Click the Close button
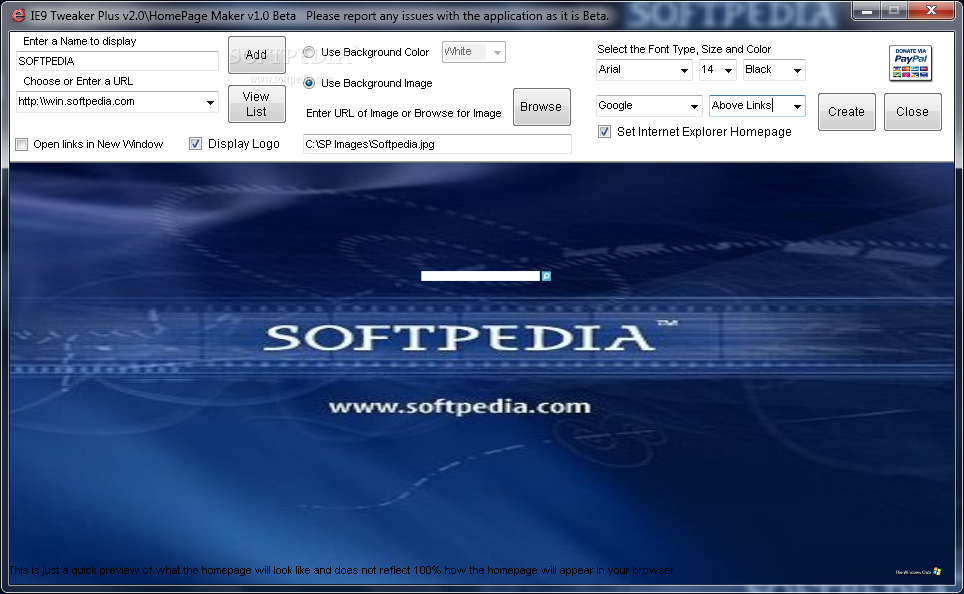Image resolution: width=964 pixels, height=594 pixels. tap(912, 112)
